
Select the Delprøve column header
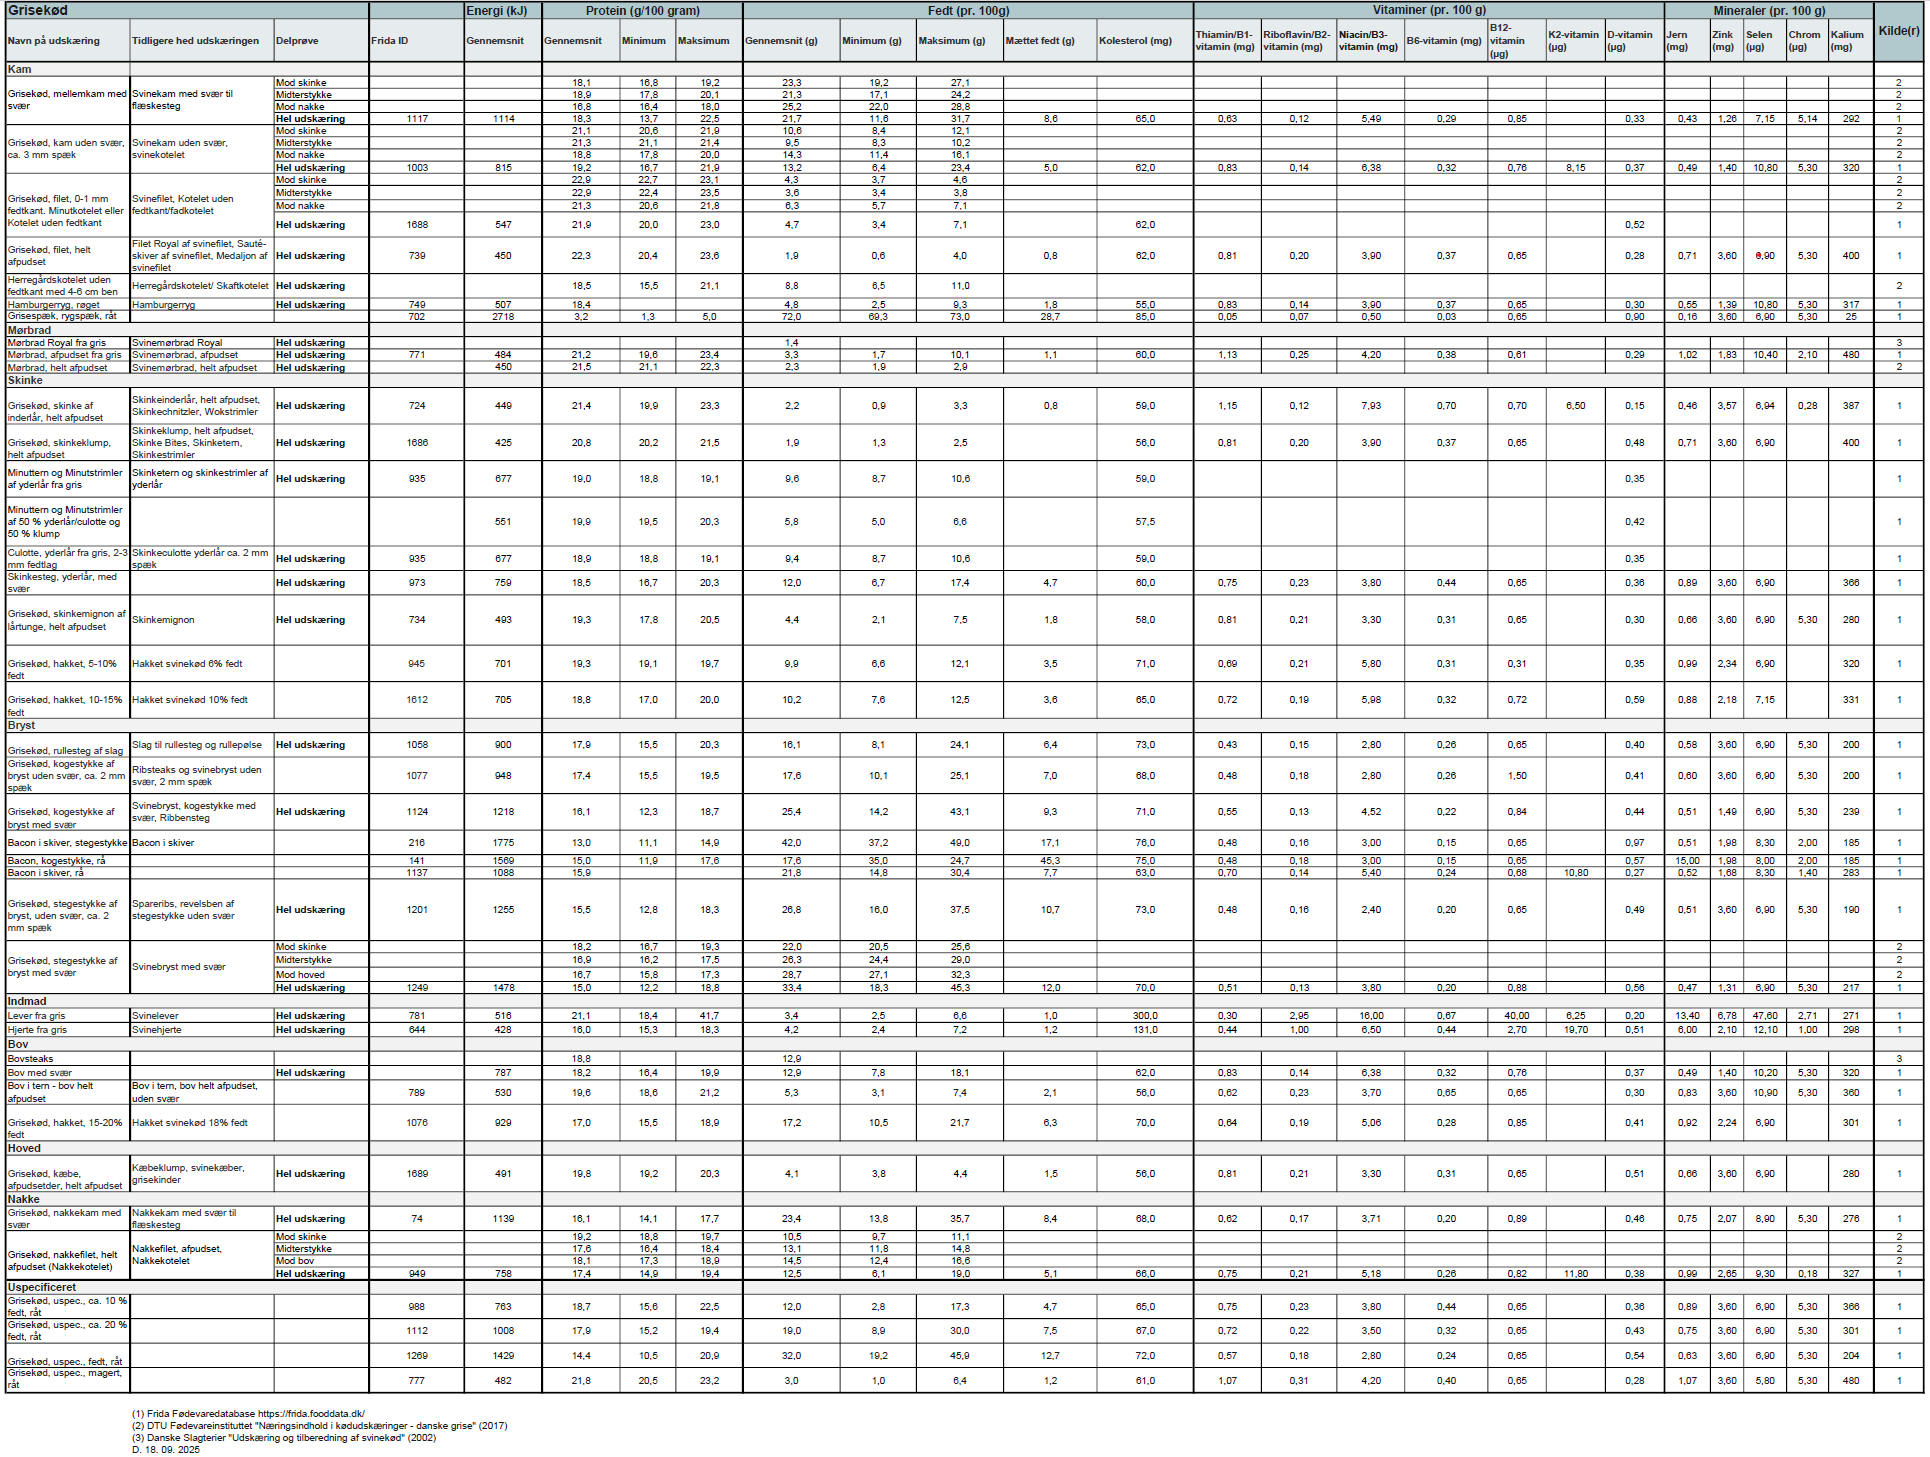[297, 41]
